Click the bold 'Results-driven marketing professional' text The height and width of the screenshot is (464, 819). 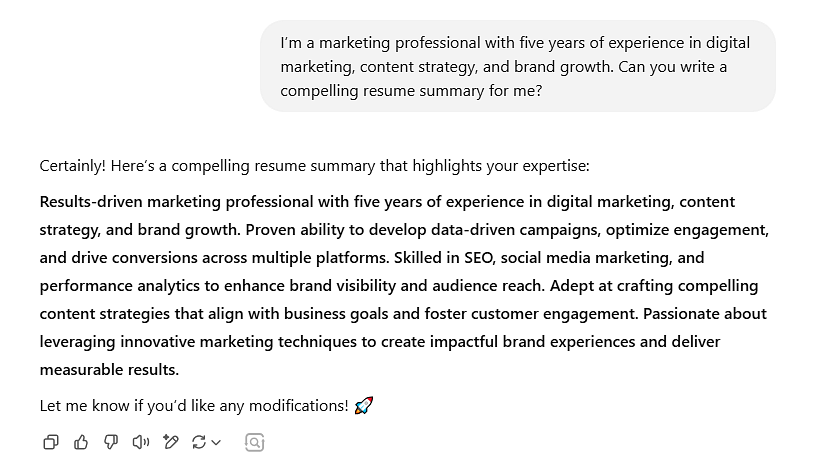click(x=177, y=202)
